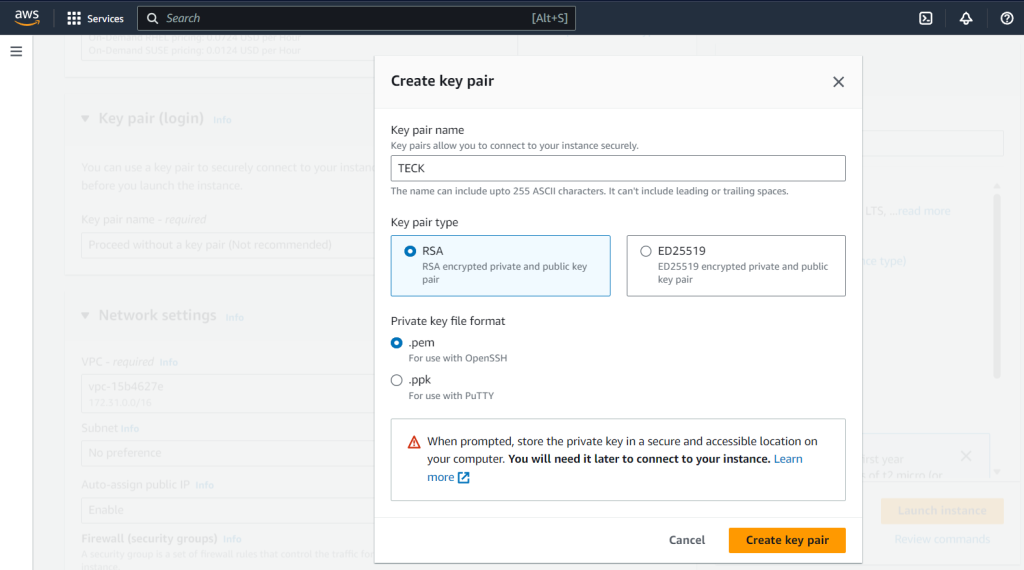Click the top search bar
1024x570 pixels.
pyautogui.click(x=355, y=18)
